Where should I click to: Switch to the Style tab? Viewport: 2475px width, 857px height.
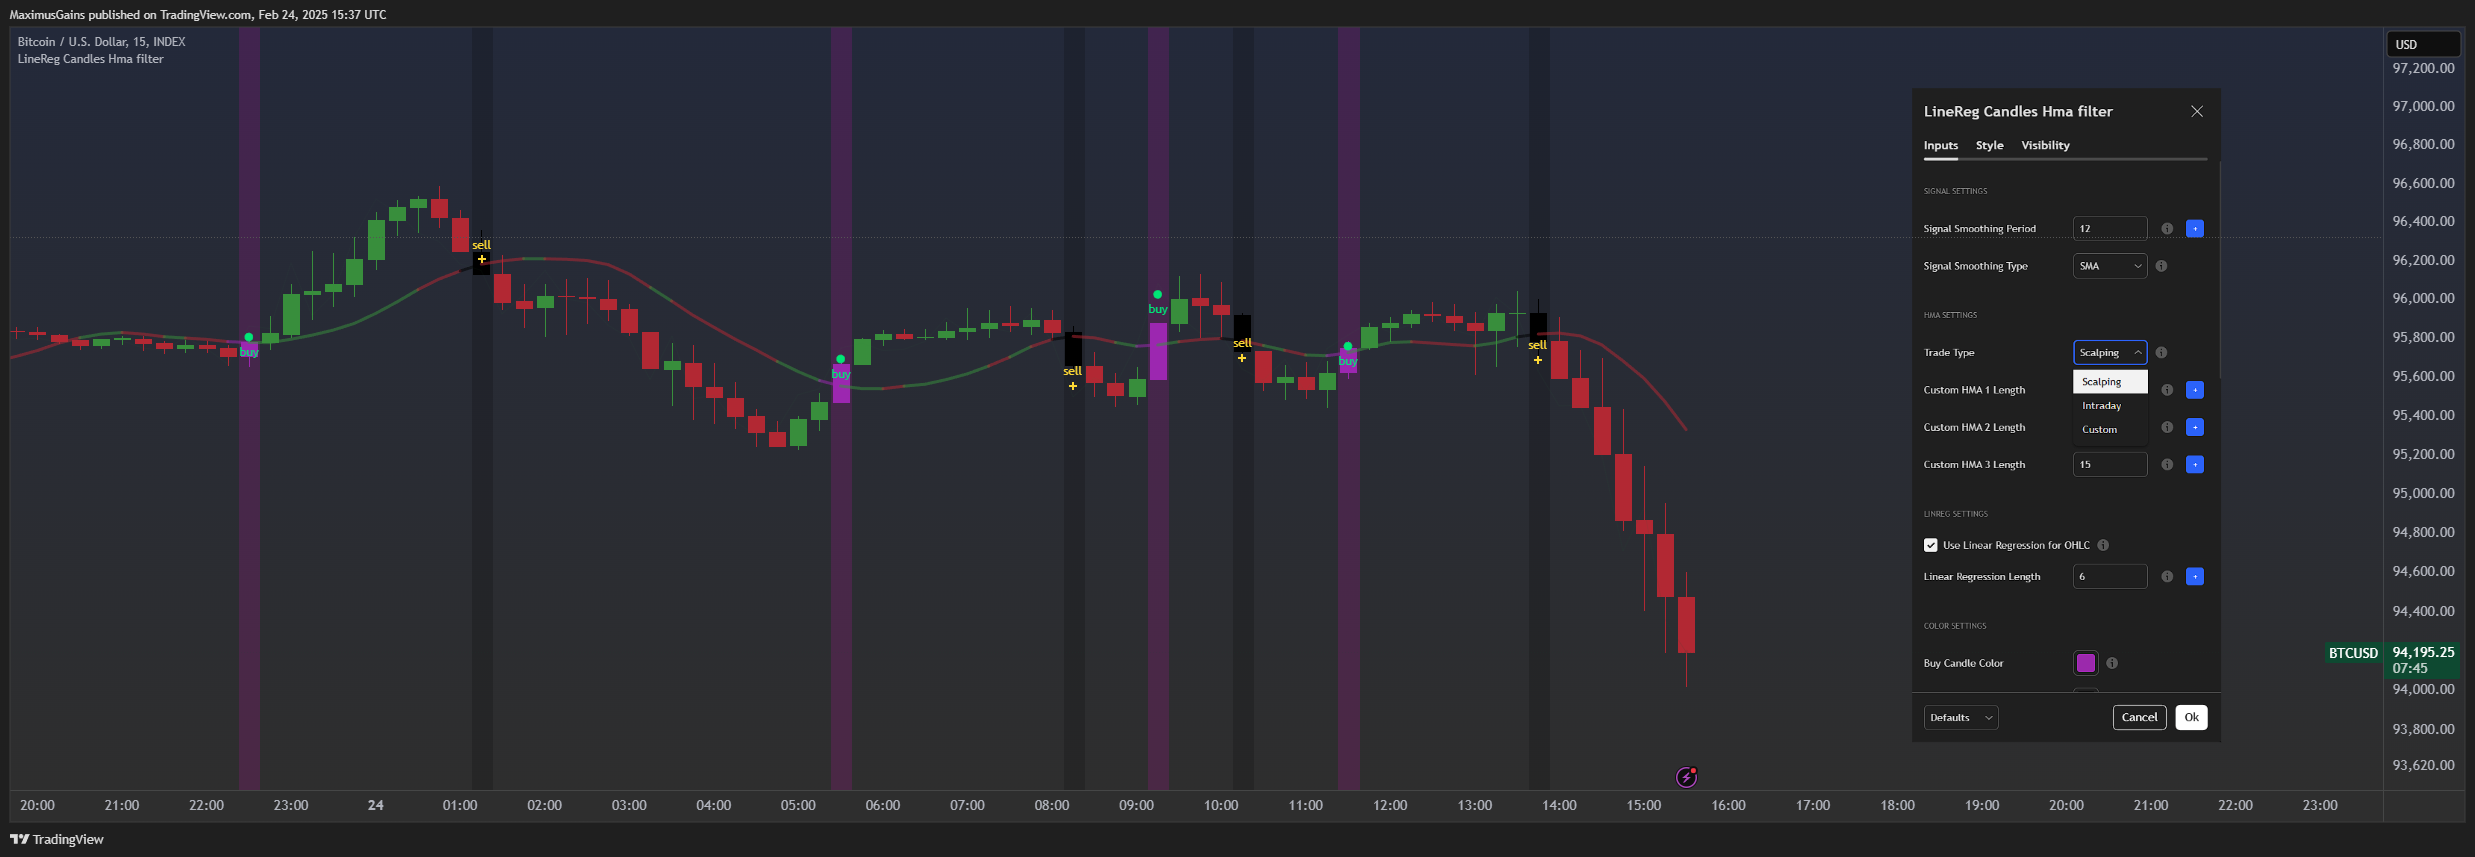click(x=1990, y=146)
